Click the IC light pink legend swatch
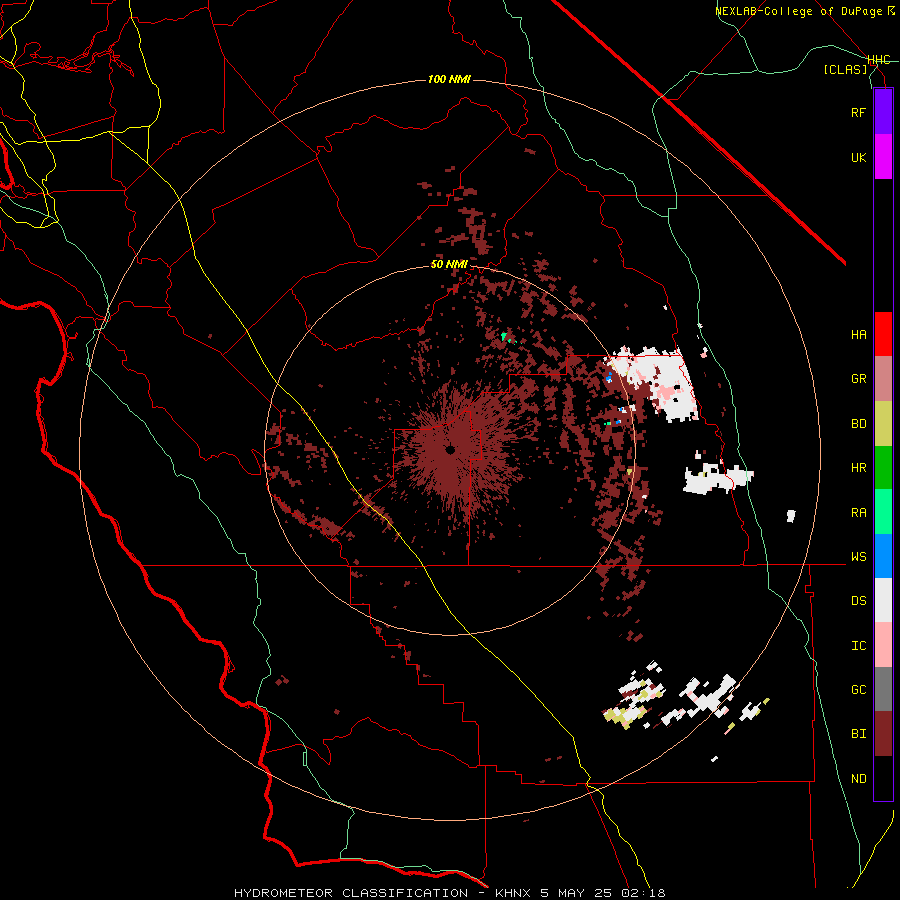The image size is (900, 900). coord(883,645)
